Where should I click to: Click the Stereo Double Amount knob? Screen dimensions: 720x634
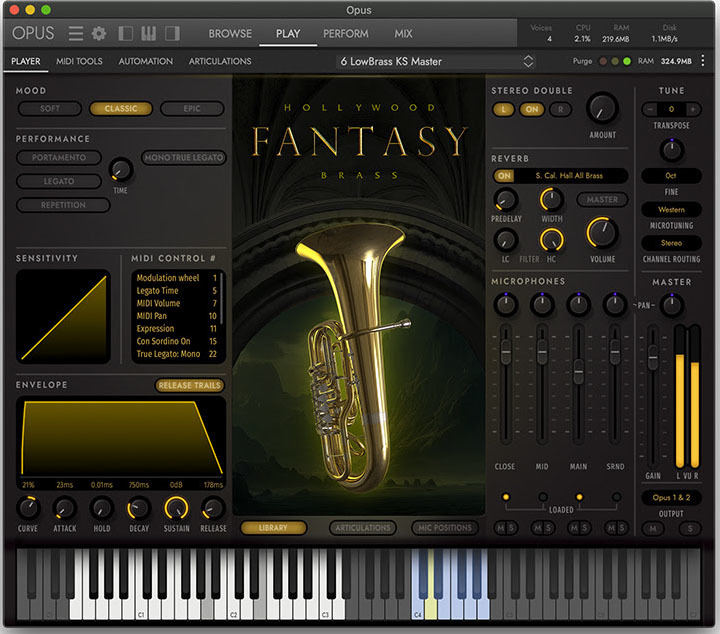(602, 108)
